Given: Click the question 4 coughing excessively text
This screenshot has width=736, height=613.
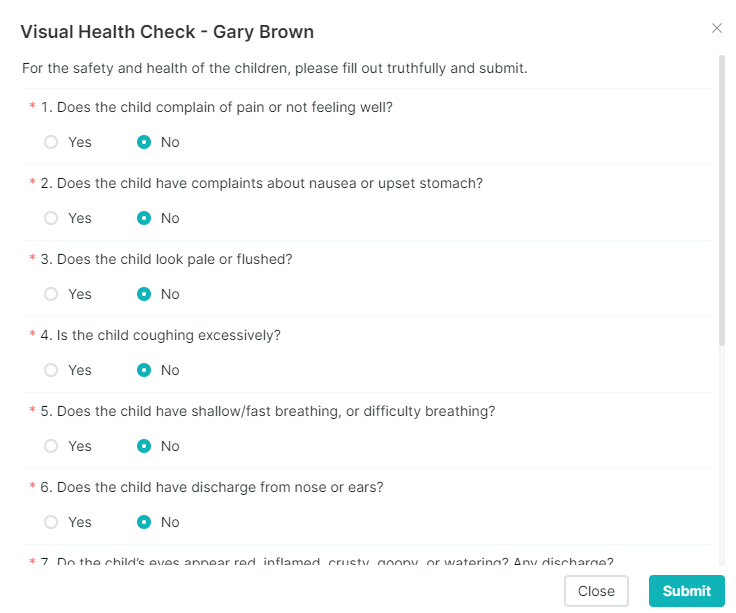Looking at the screenshot, I should tap(161, 335).
